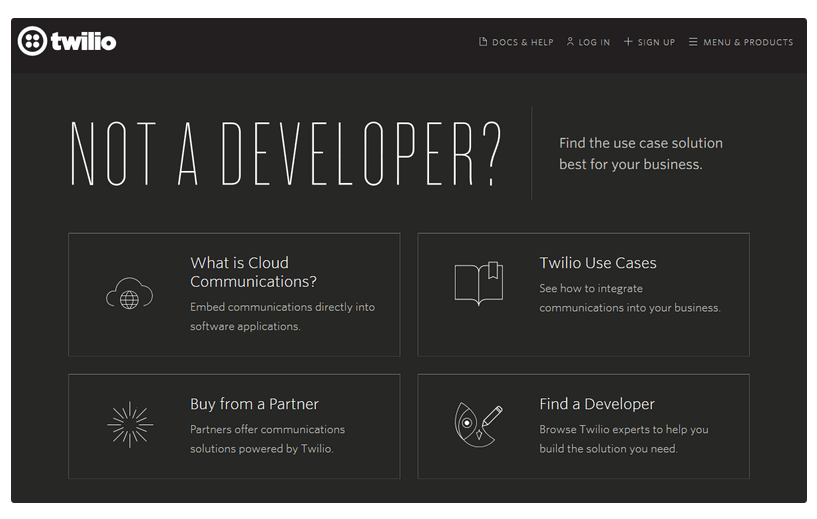Click the document icon beside Docs & Help
Screen dimensions: 817x519
pyautogui.click(x=482, y=42)
